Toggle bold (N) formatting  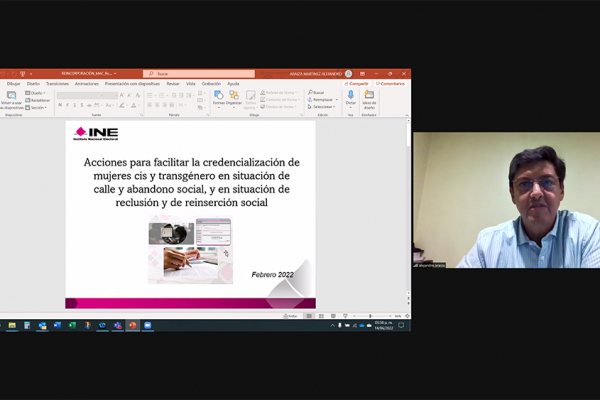[x=60, y=105]
